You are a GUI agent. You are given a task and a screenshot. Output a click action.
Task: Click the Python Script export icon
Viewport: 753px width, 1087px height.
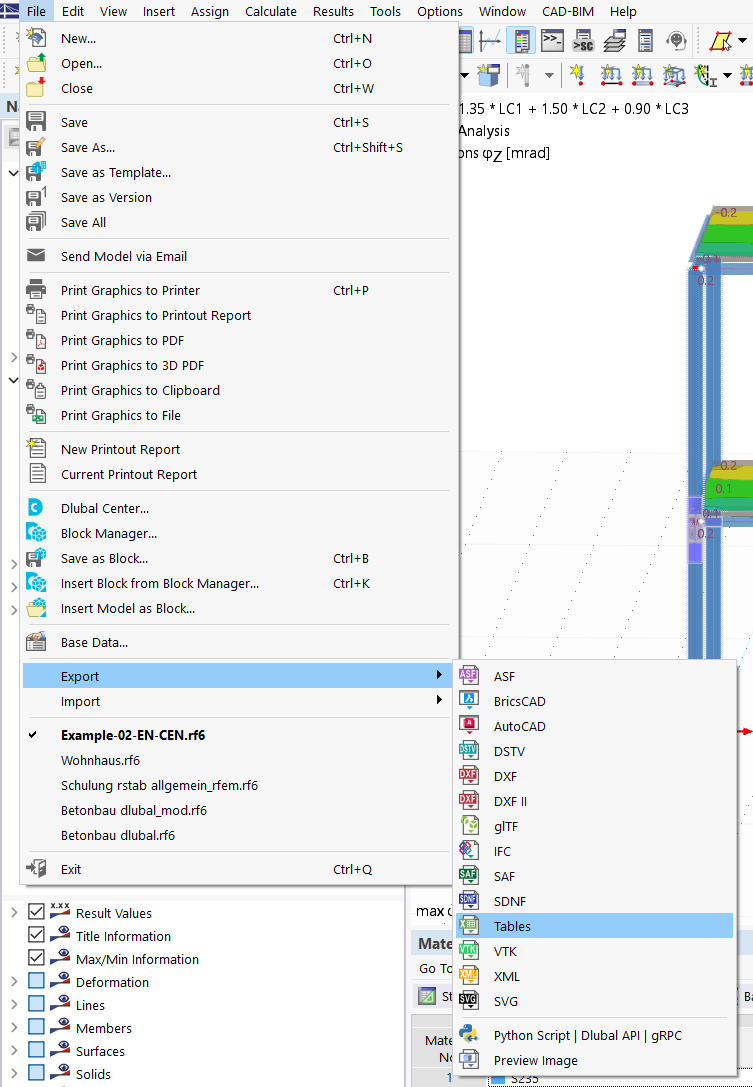(468, 1035)
